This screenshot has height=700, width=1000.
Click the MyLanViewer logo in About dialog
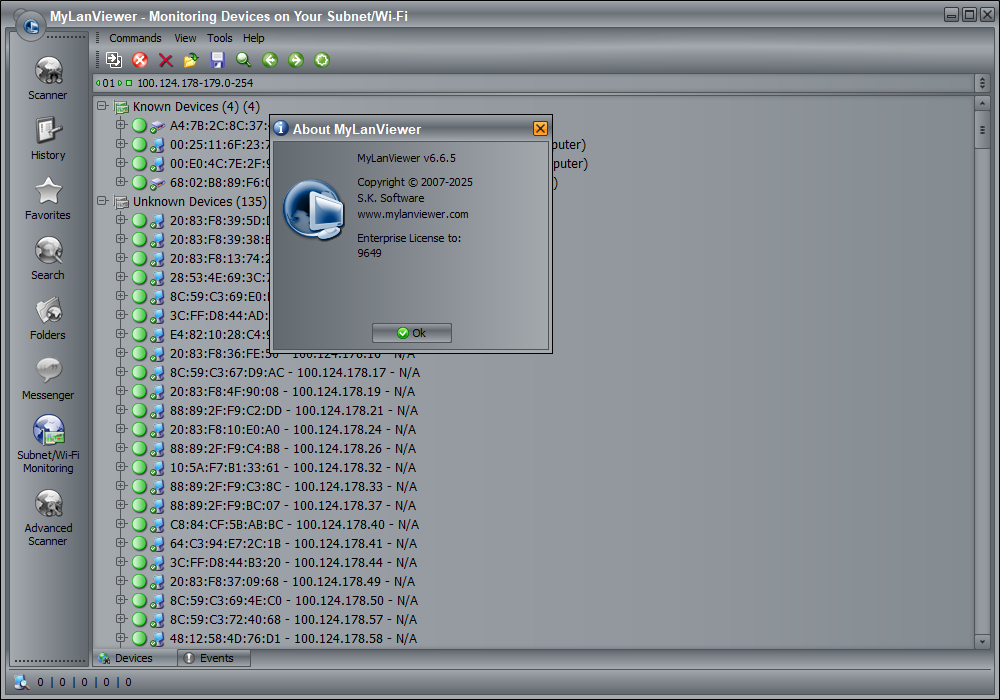pos(314,209)
